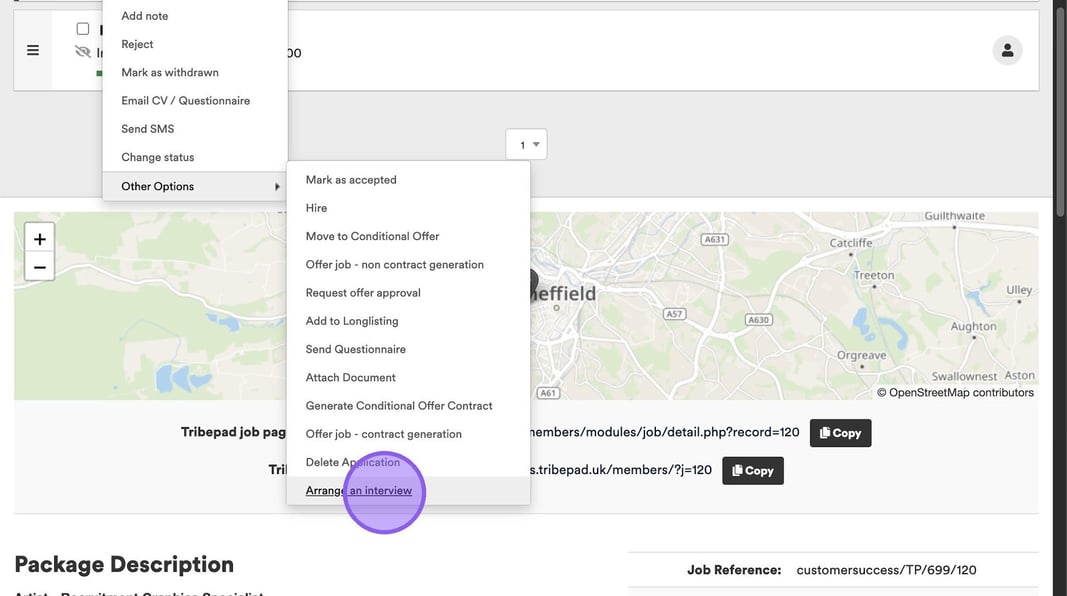The width and height of the screenshot is (1067, 596).
Task: Copy the Tribepad job page URL
Action: [840, 433]
